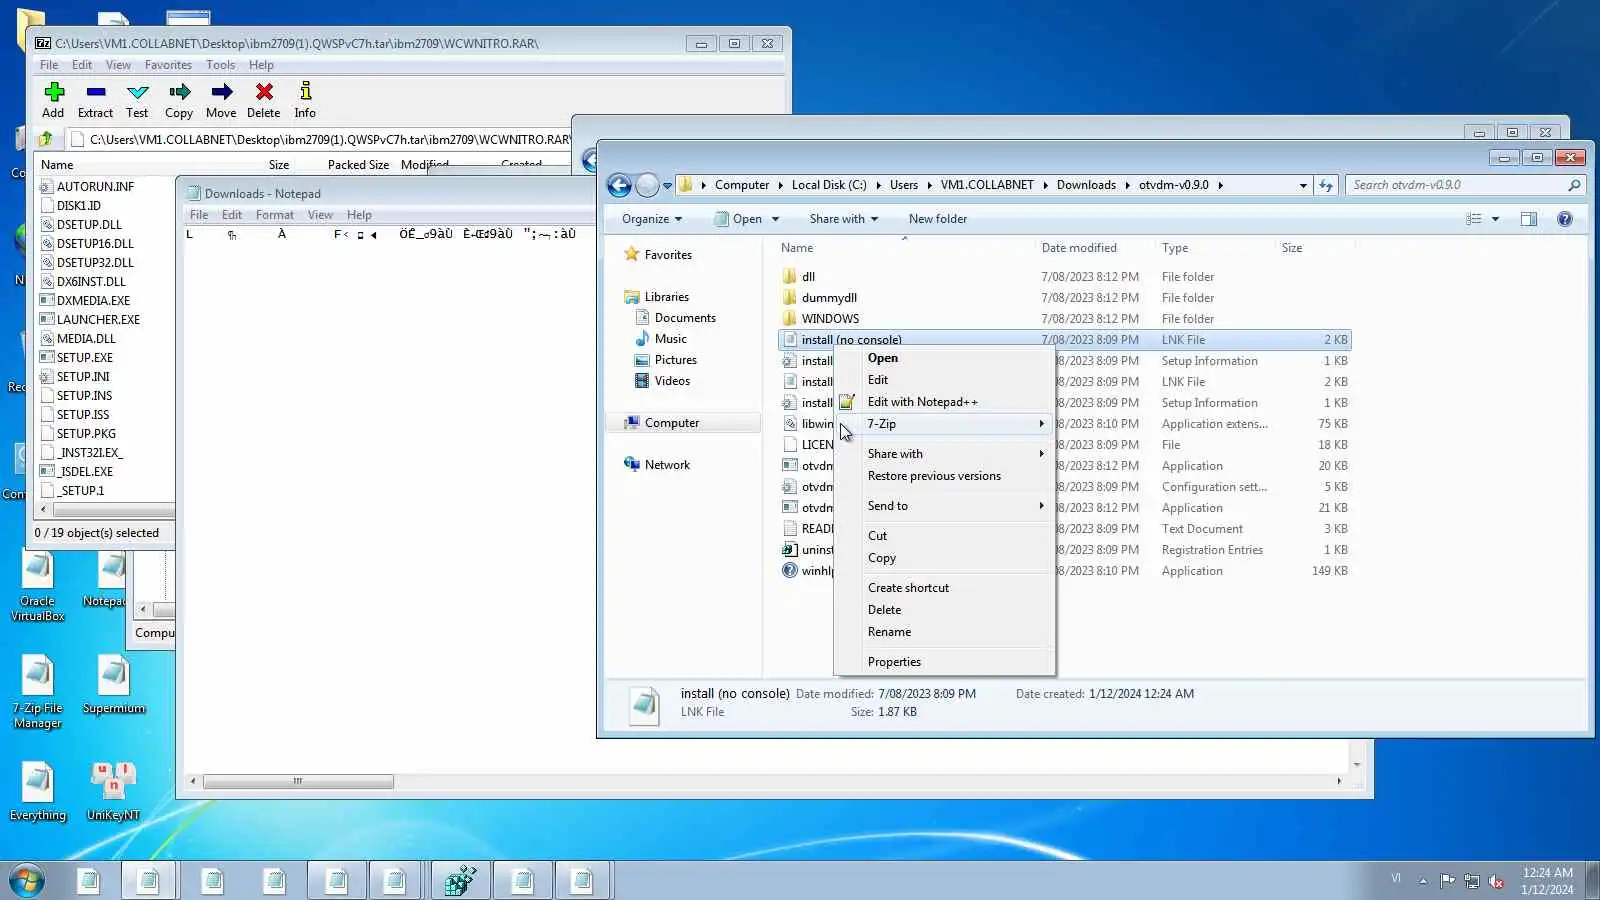Select the dummydll folder in Explorer

pos(829,298)
